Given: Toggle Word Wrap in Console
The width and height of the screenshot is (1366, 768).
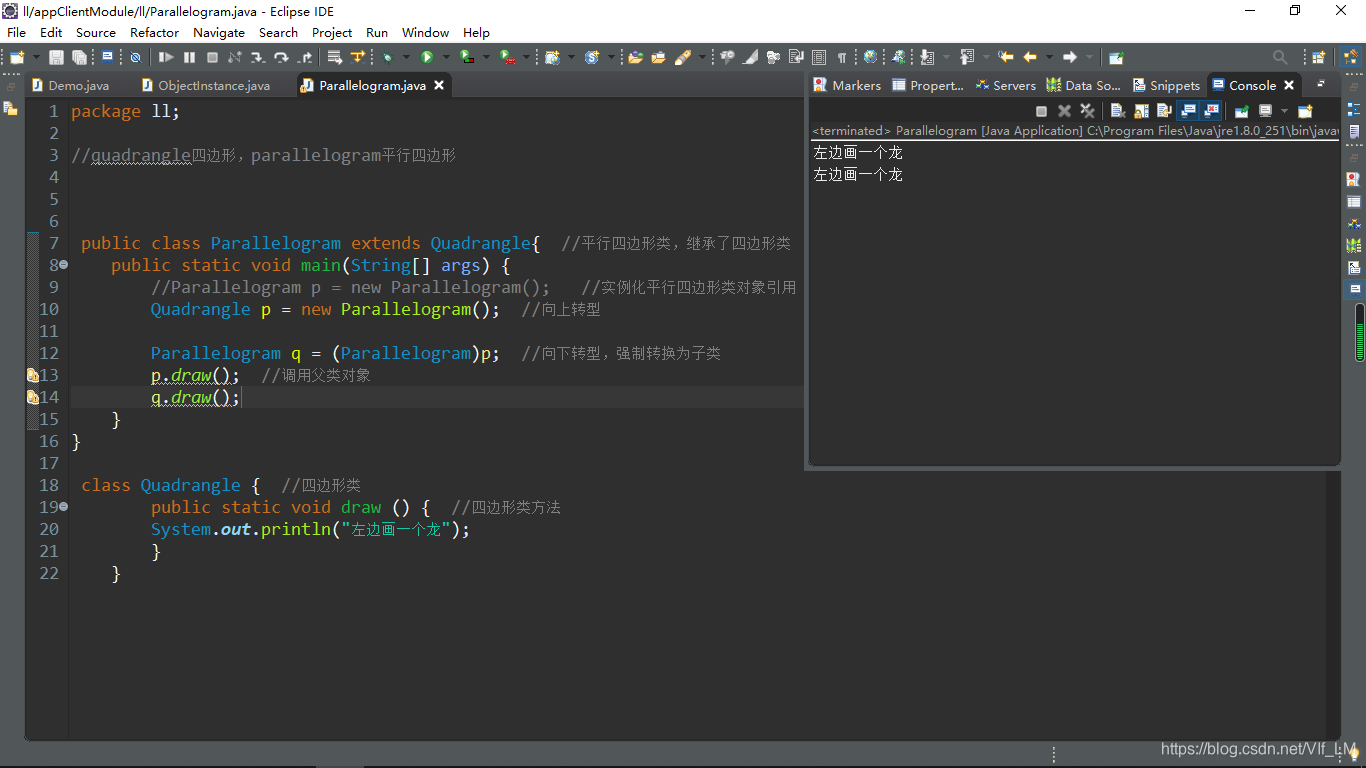Looking at the screenshot, I should pyautogui.click(x=1165, y=111).
